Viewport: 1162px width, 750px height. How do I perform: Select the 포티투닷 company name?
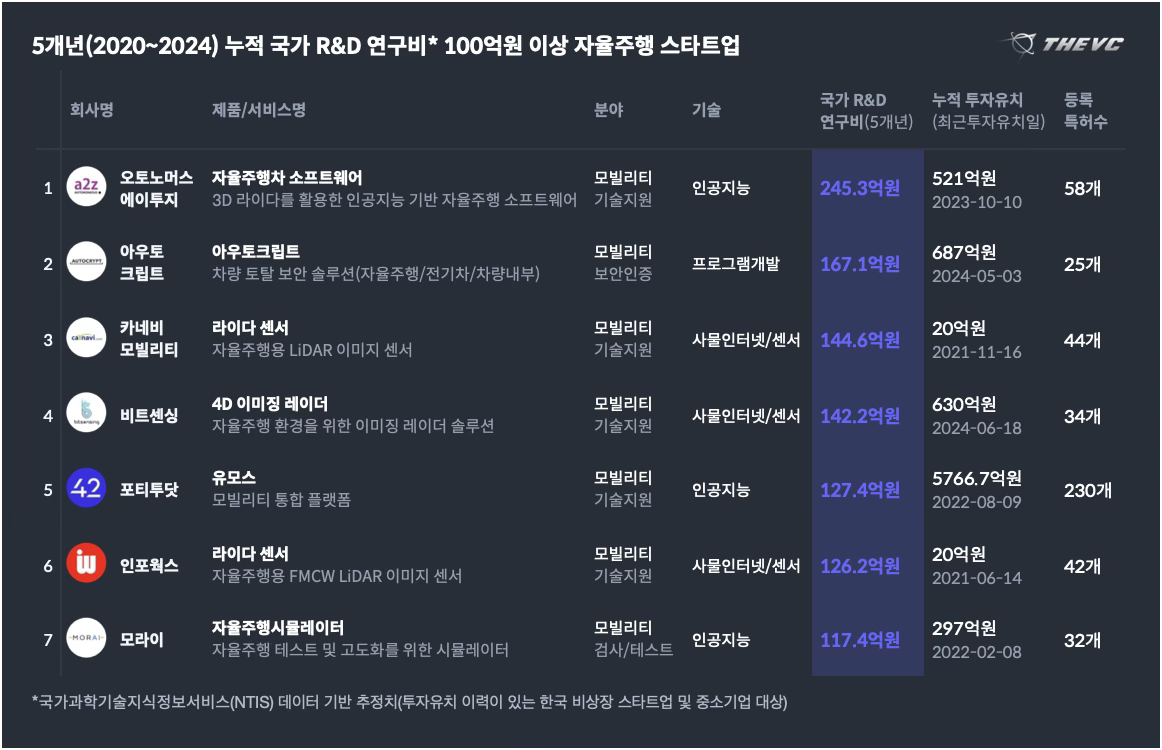pyautogui.click(x=149, y=490)
